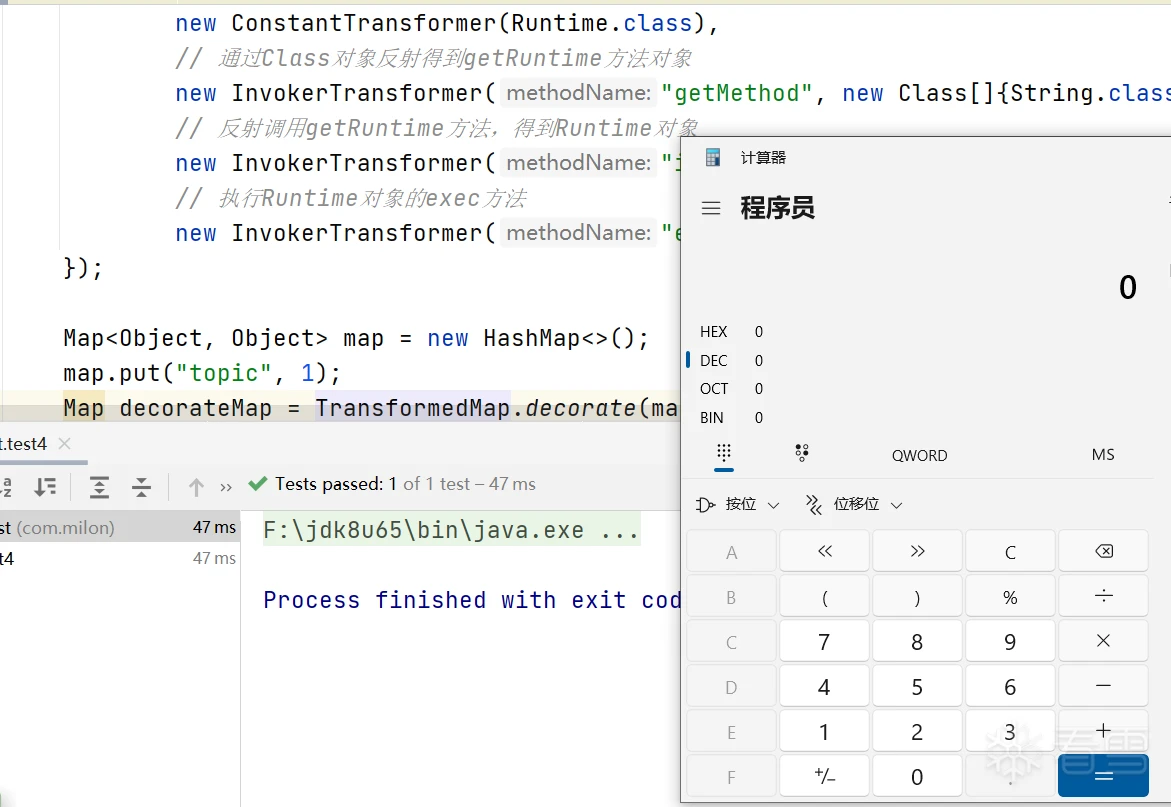1171x807 pixels.
Task: Select the 47 ms child test row
Action: (x=119, y=558)
